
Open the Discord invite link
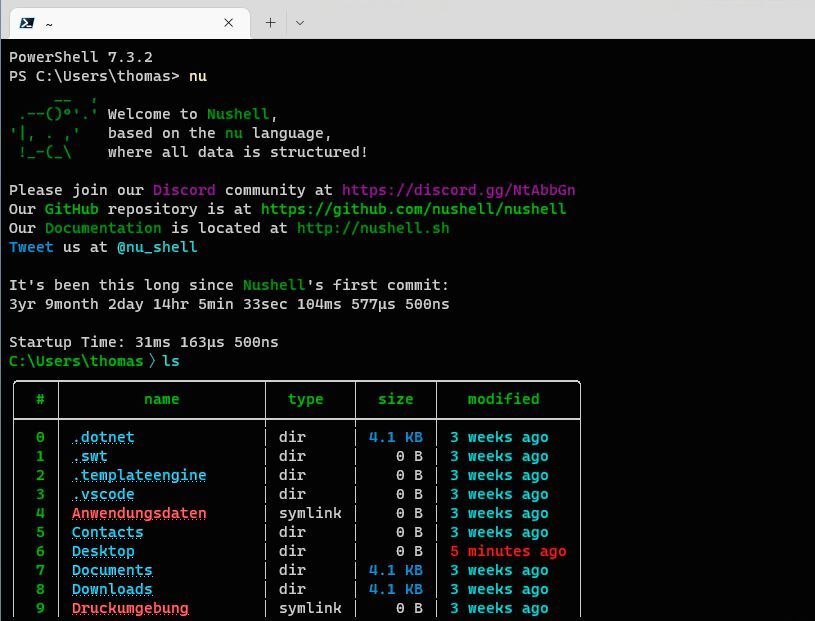458,190
